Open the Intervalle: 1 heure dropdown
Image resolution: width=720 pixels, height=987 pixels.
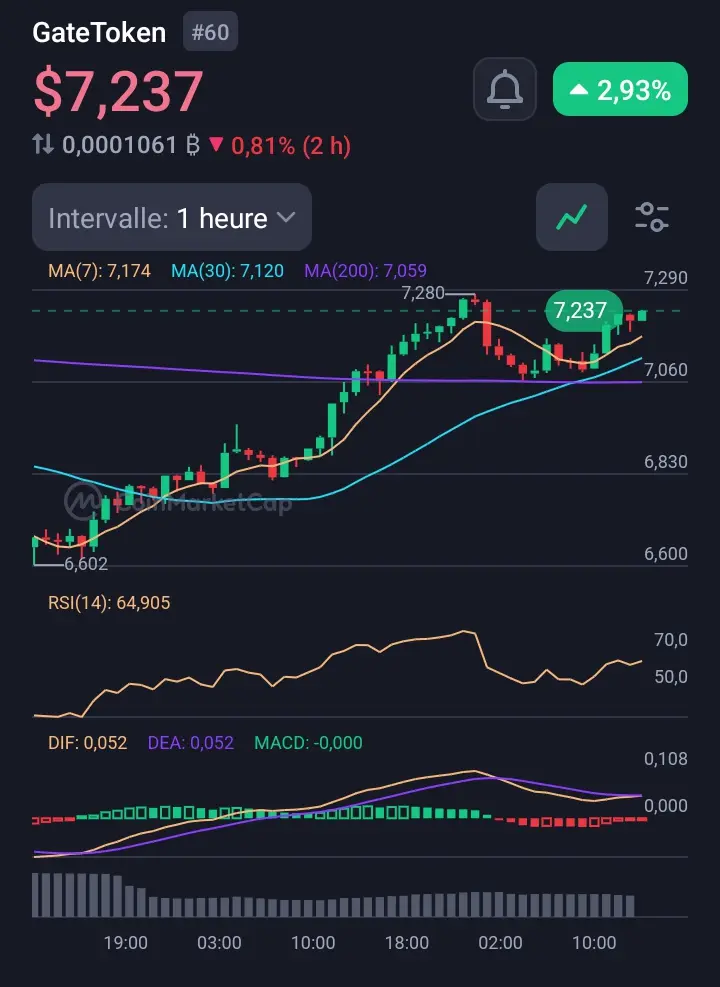(x=172, y=218)
